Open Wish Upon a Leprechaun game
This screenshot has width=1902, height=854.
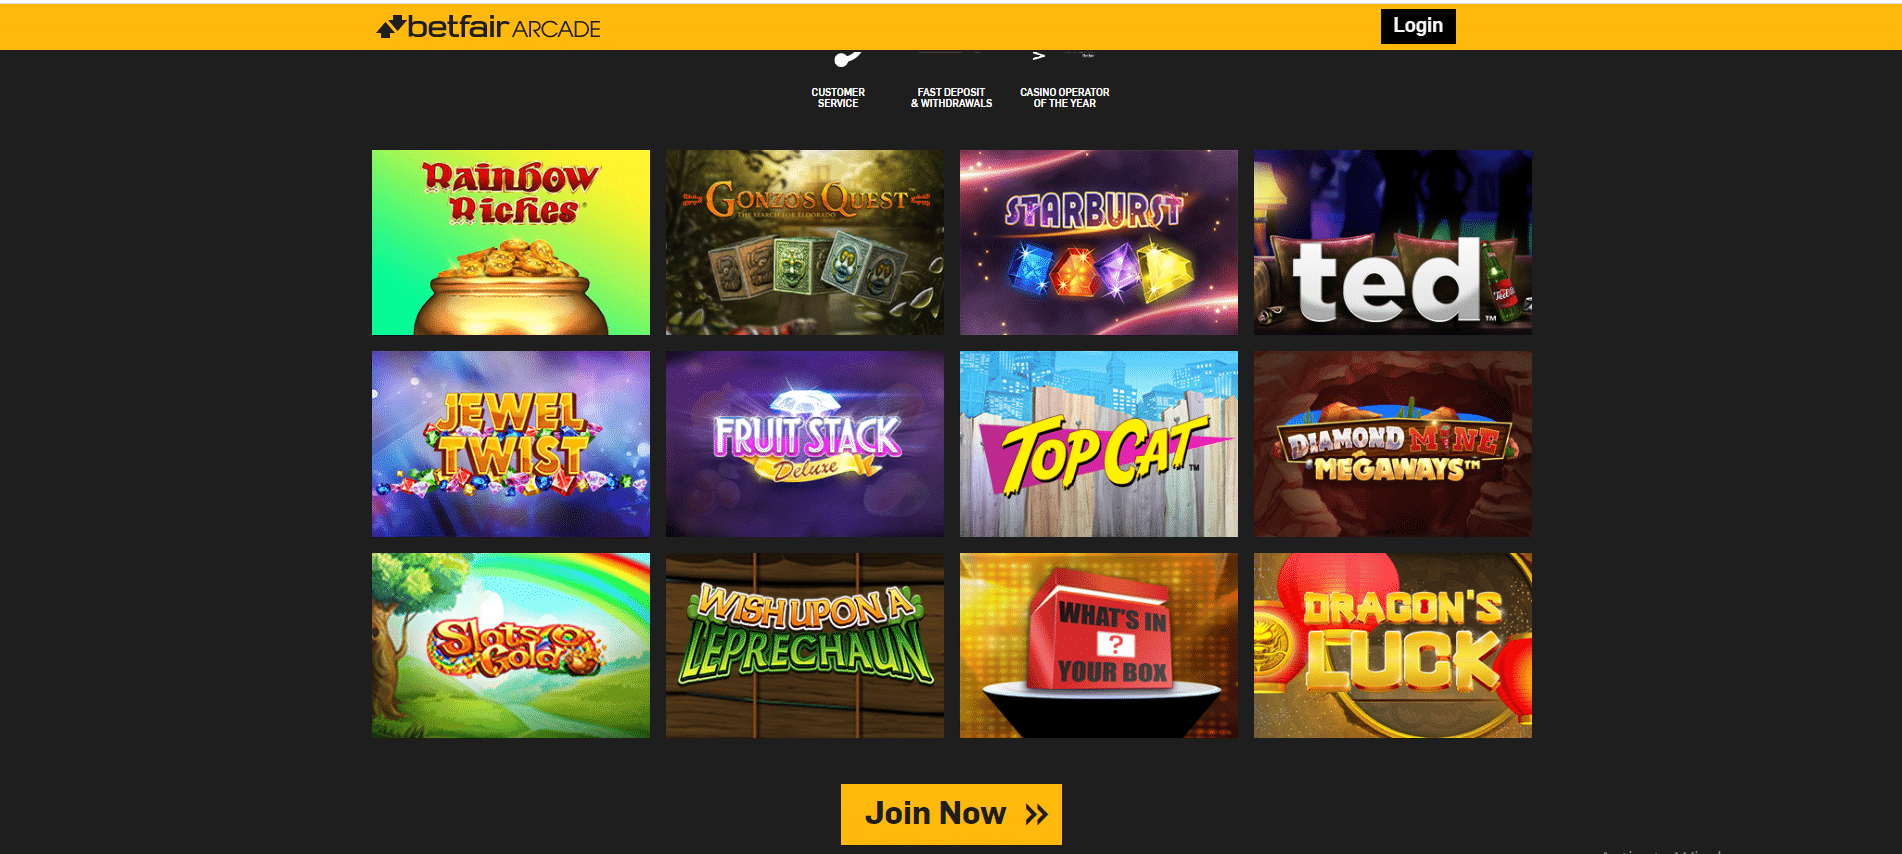point(805,646)
